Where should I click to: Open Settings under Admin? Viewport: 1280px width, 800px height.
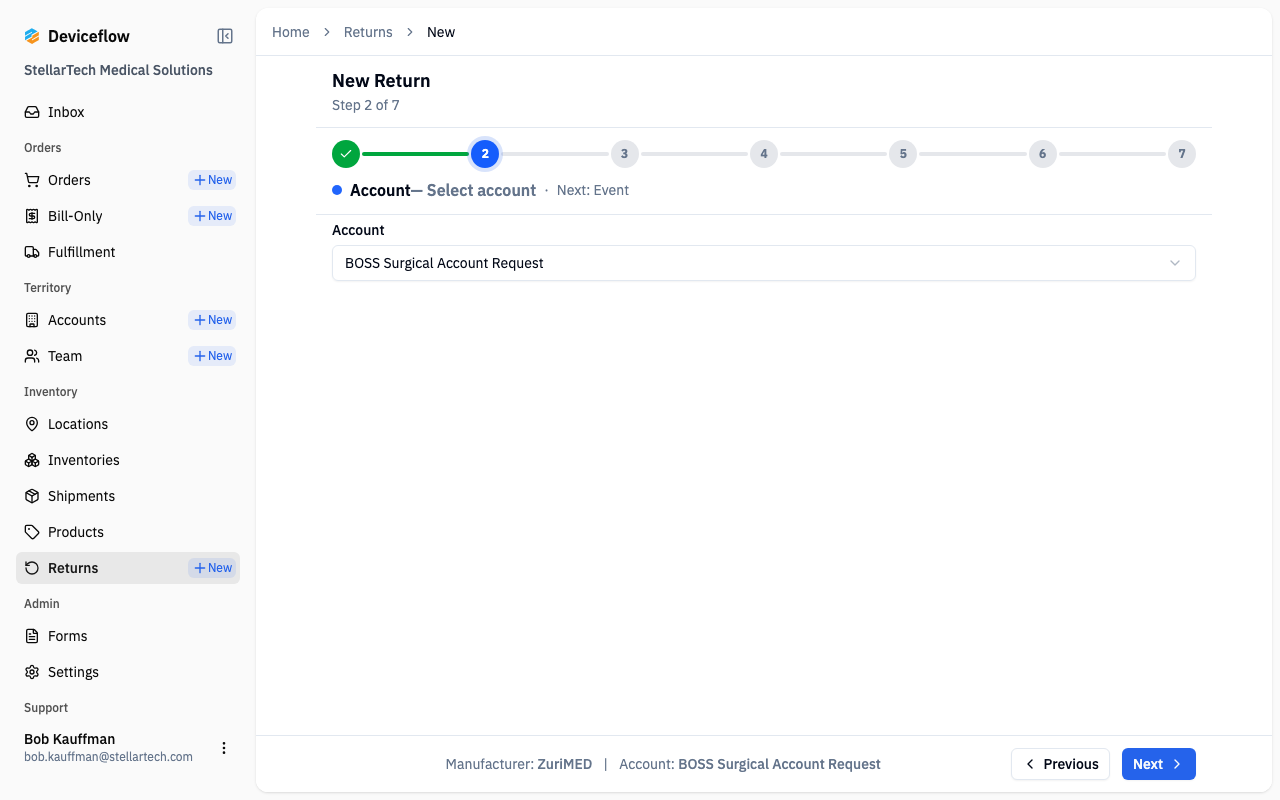(128, 672)
